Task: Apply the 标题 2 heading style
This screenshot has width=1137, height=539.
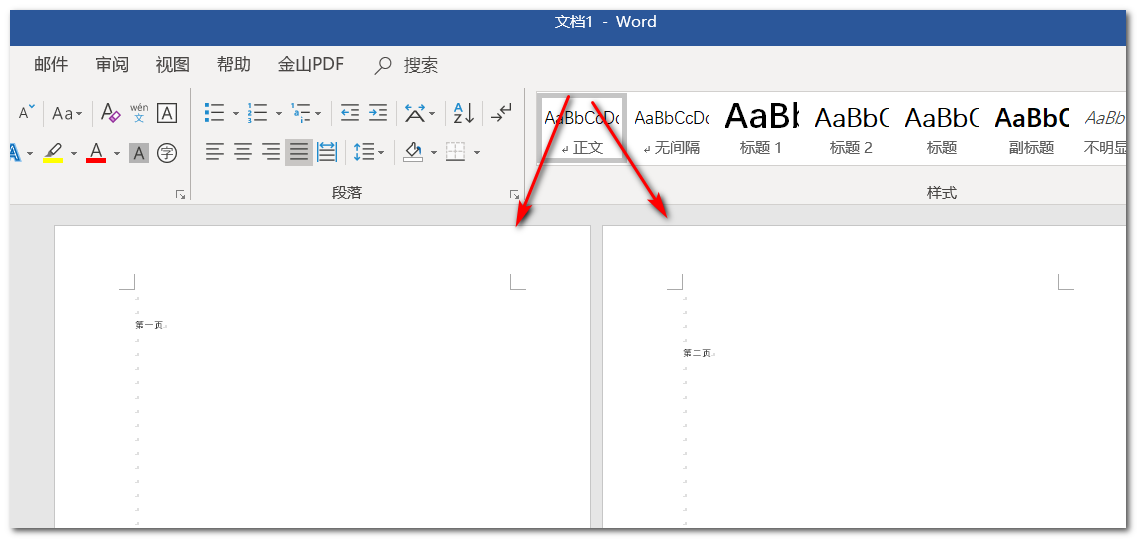Action: (x=851, y=128)
